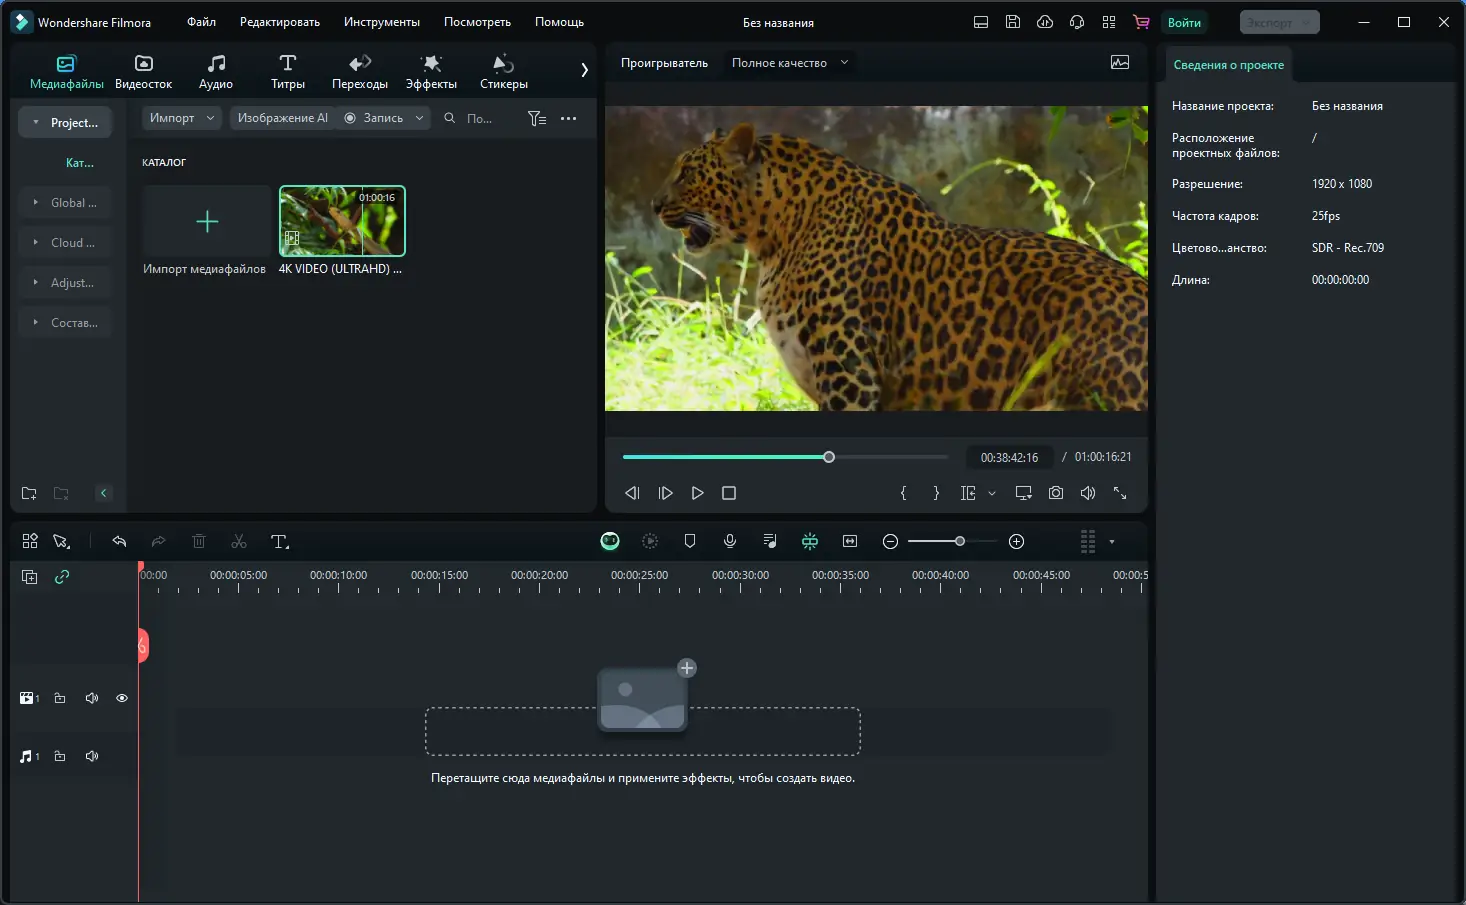This screenshot has height=905, width=1466.
Task: Open the Файл menu
Action: pos(201,22)
